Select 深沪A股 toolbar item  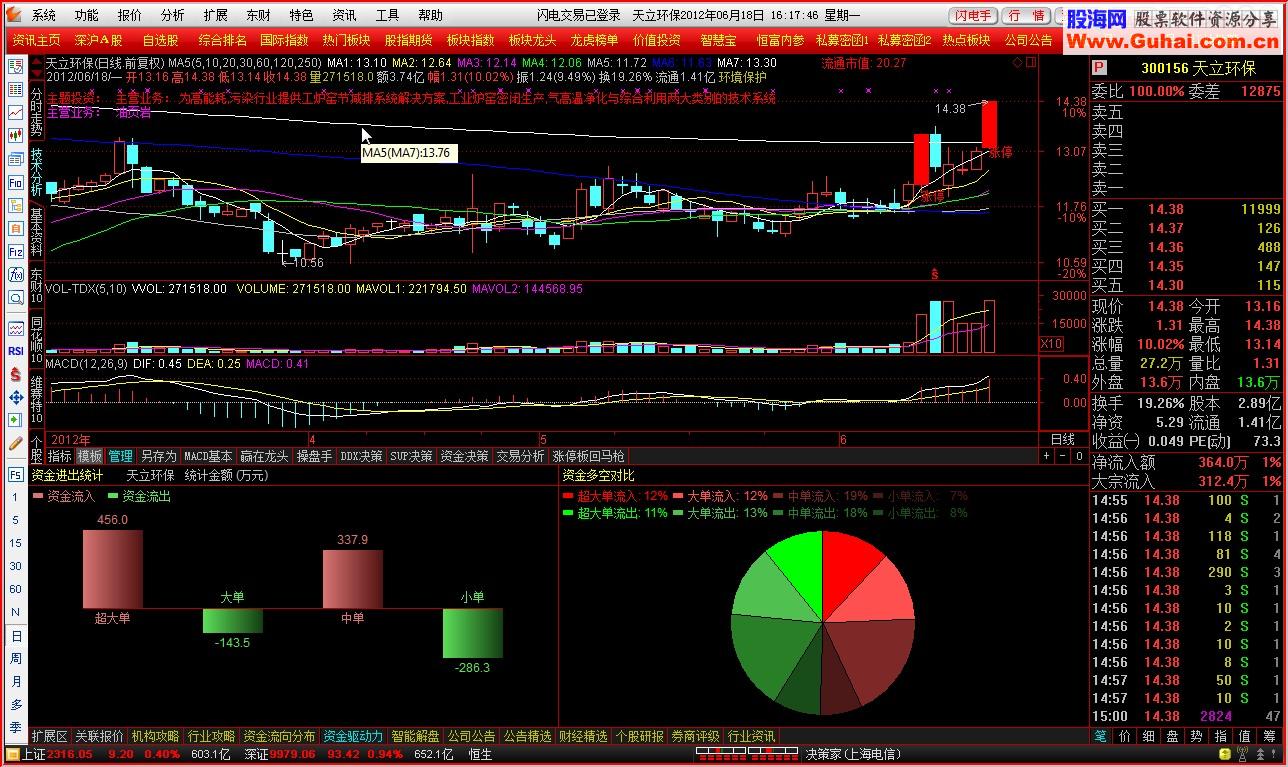(x=99, y=40)
